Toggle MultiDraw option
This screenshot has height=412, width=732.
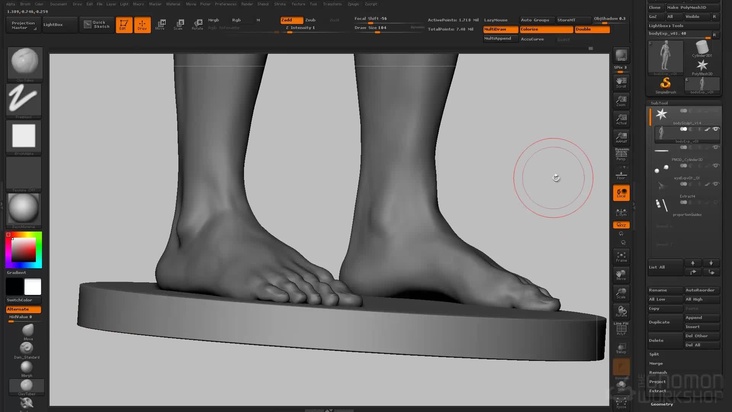[500, 29]
